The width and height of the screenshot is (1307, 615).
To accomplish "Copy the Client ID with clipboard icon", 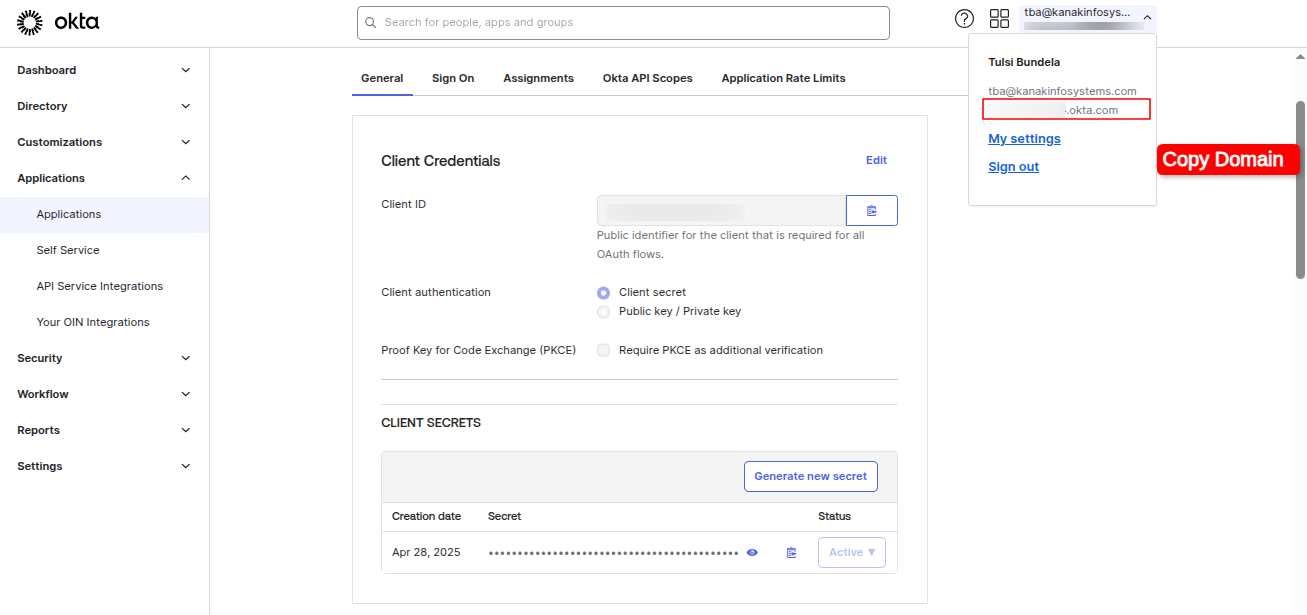I will [872, 210].
